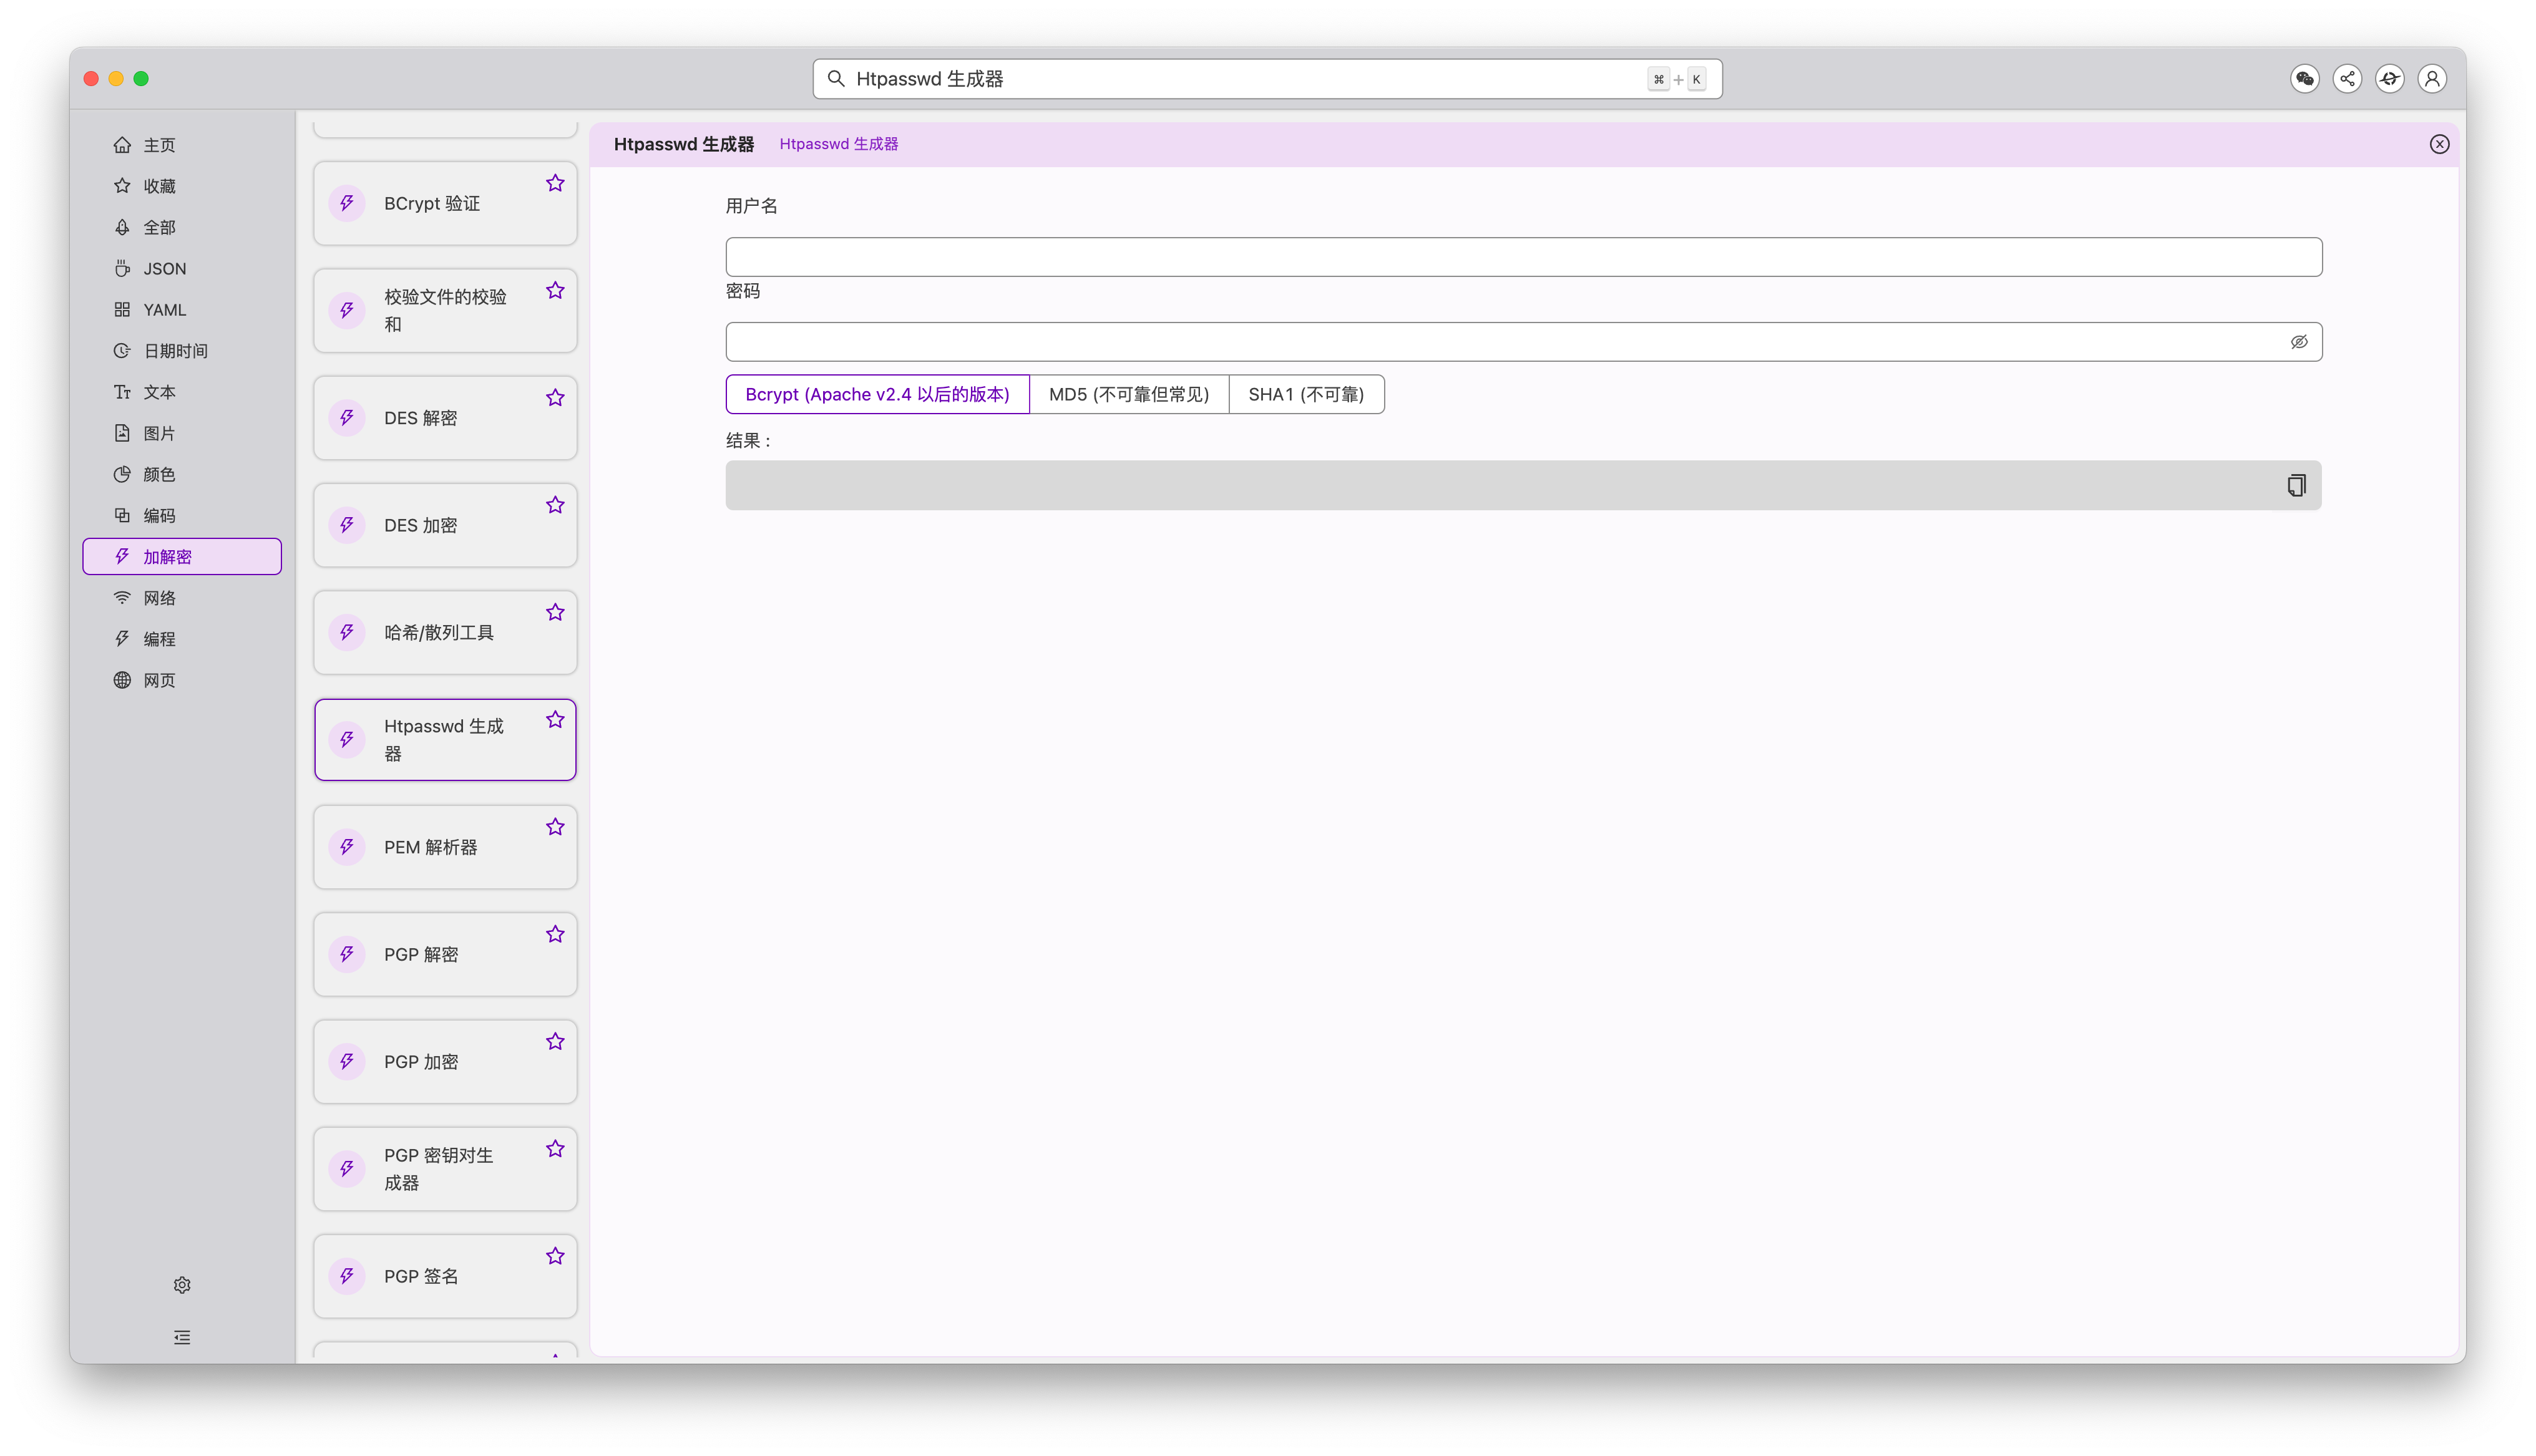Open the user account icon
Image resolution: width=2536 pixels, height=1456 pixels.
pyautogui.click(x=2432, y=78)
